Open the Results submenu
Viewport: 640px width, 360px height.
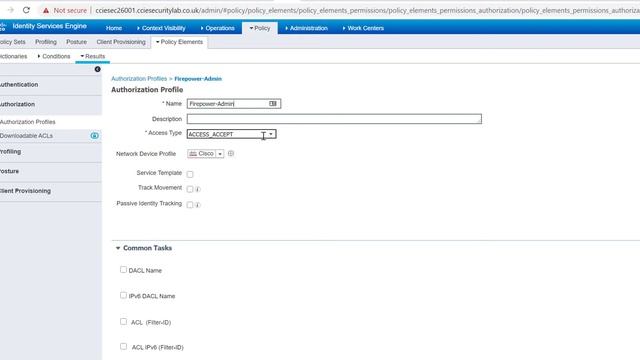point(93,56)
